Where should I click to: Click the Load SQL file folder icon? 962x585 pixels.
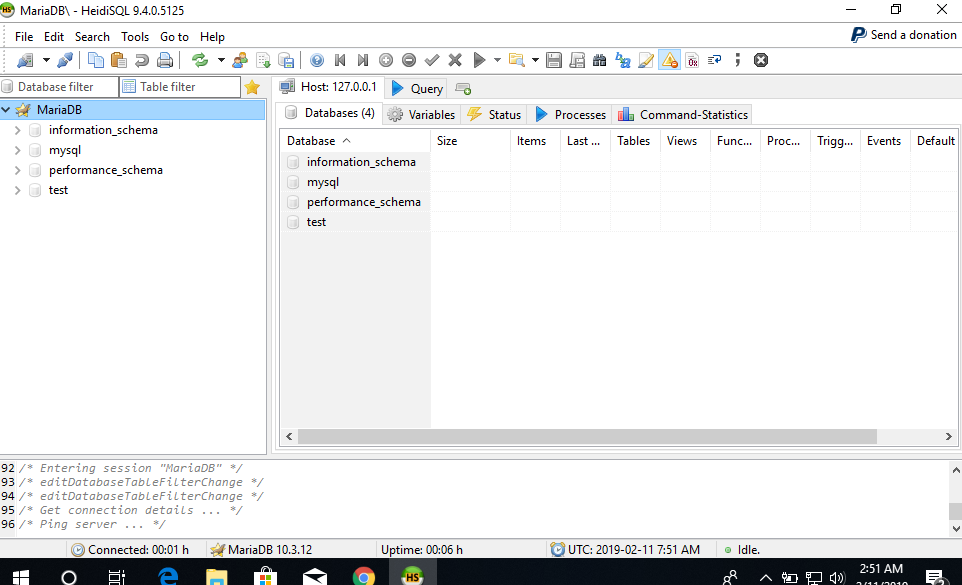517,60
